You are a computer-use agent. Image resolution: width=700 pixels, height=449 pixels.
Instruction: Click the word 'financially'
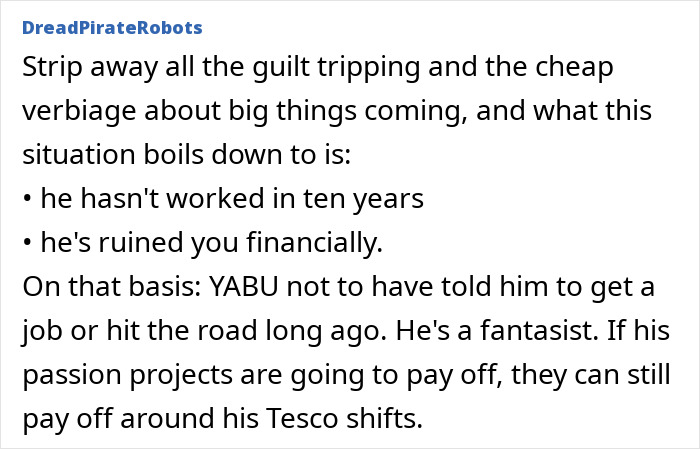point(314,243)
